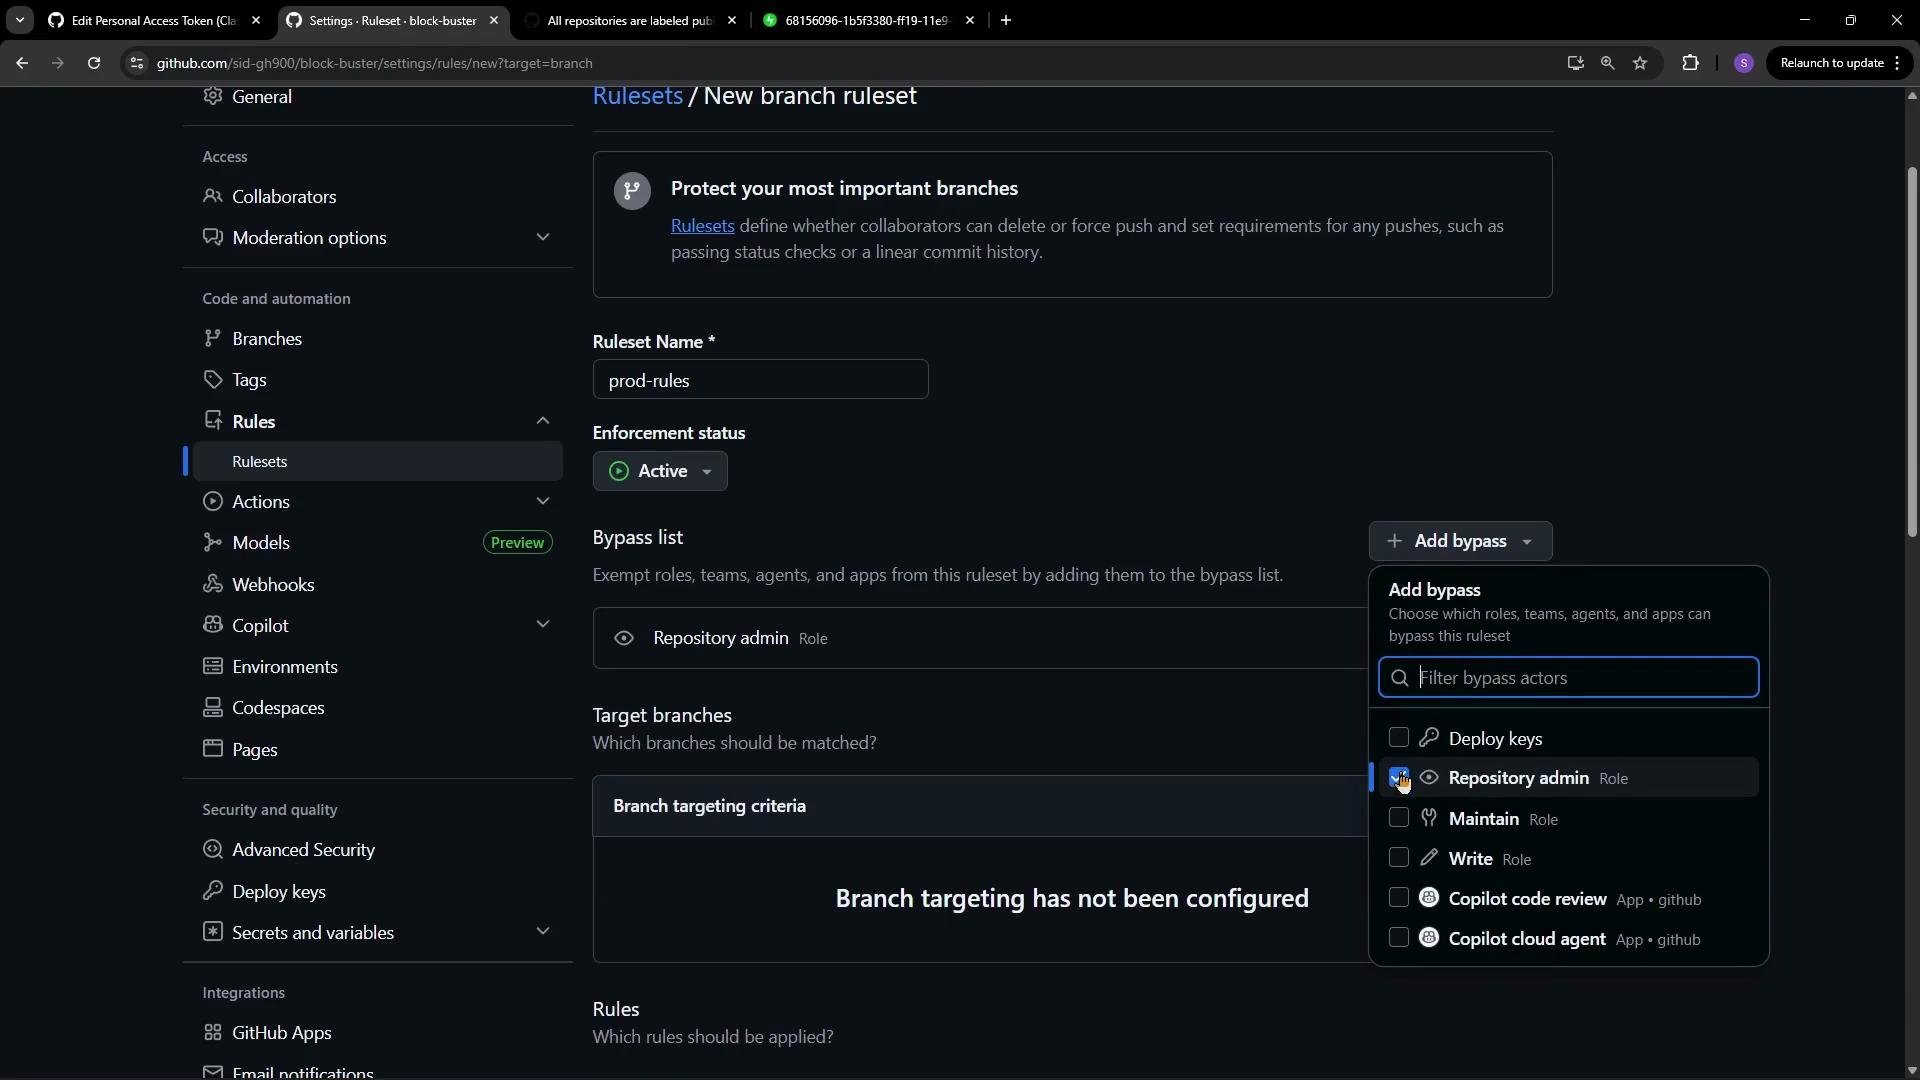Uncheck the Repository admin bypass checkbox
This screenshot has width=1920, height=1080.
(1399, 777)
